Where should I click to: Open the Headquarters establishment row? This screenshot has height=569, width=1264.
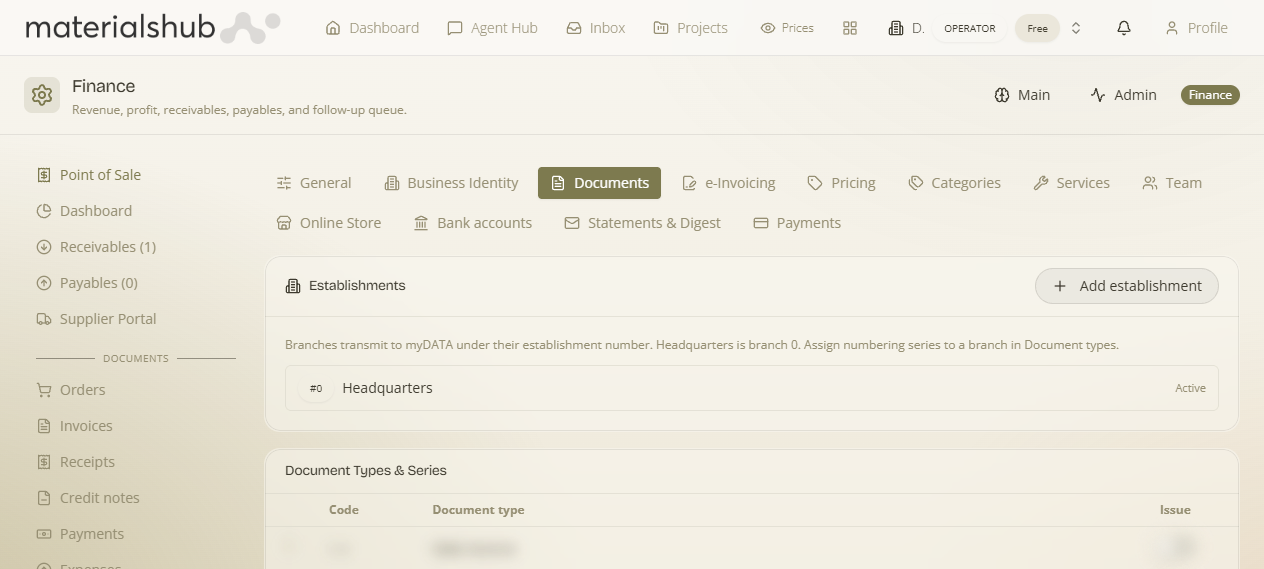tap(752, 388)
